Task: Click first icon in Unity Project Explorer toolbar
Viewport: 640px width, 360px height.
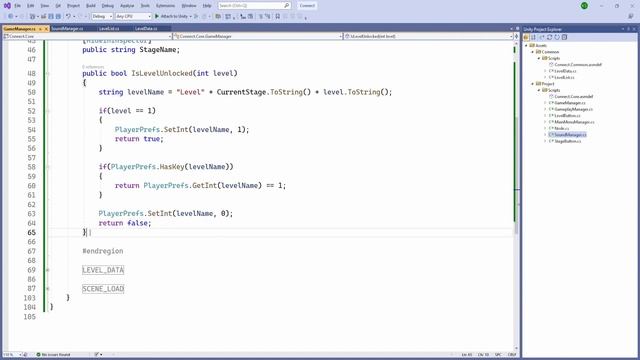Action: tap(527, 37)
